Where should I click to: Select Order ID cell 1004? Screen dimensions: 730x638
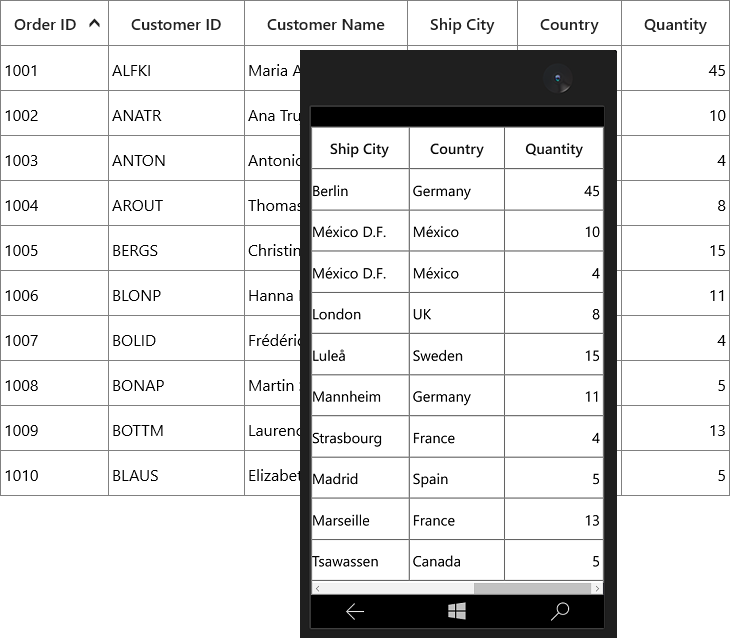[x=54, y=204]
